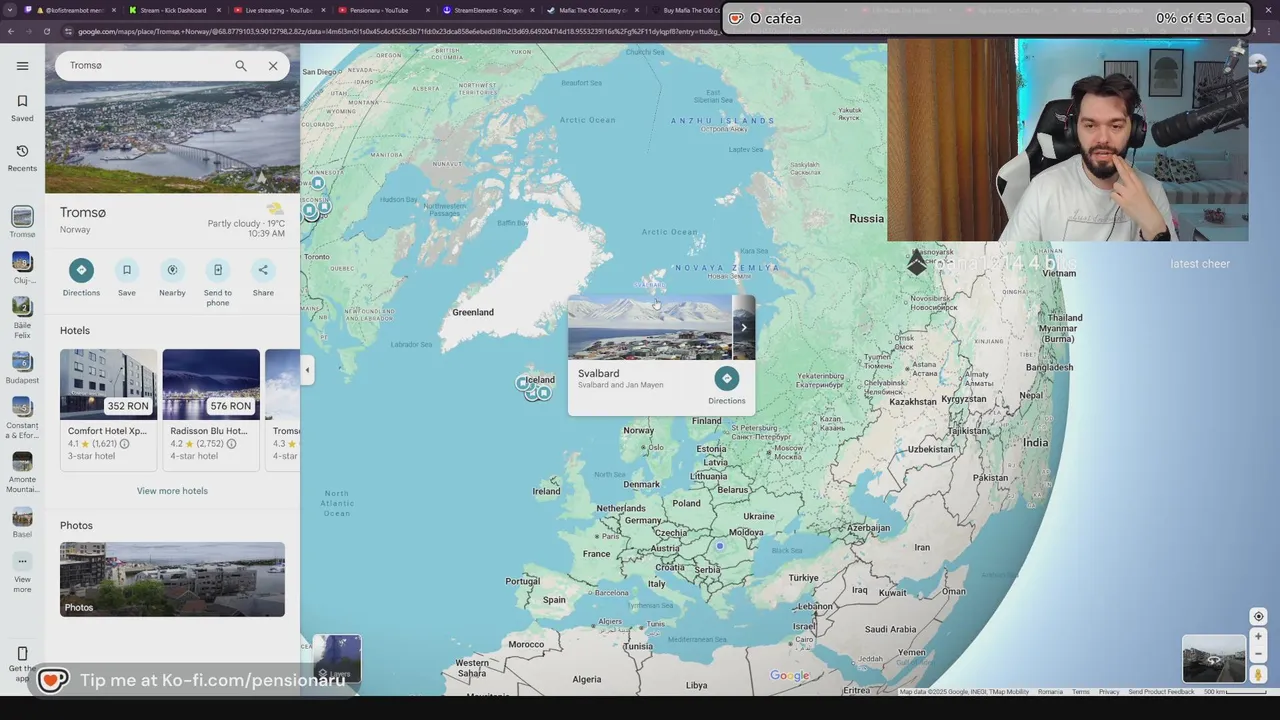1280x720 pixels.
Task: Click the Show your location button
Action: coord(1259,617)
